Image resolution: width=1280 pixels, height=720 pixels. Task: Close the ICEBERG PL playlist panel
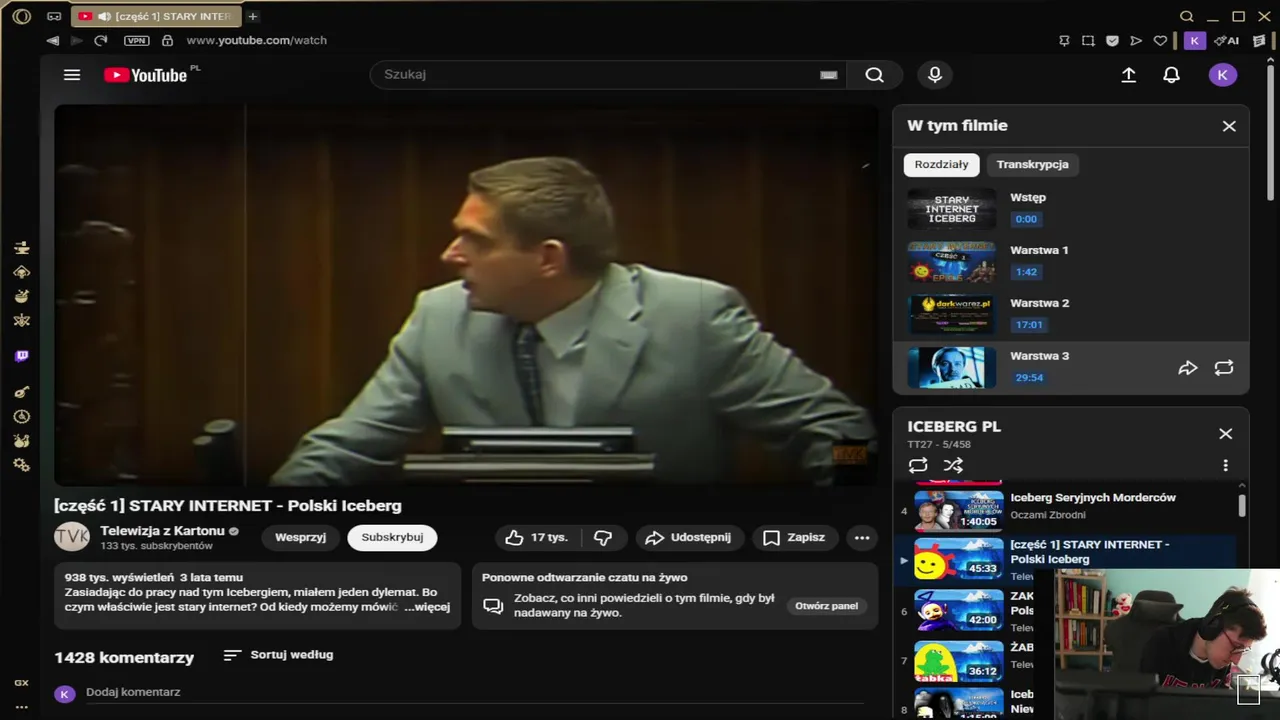pos(1225,434)
